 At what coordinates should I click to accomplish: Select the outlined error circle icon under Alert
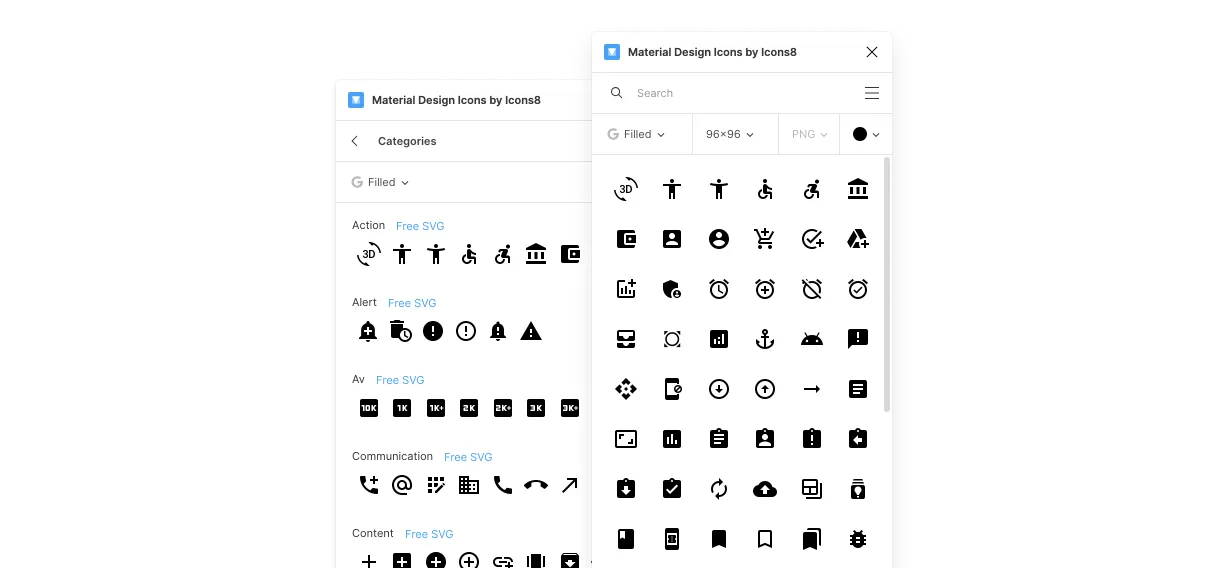click(x=466, y=331)
